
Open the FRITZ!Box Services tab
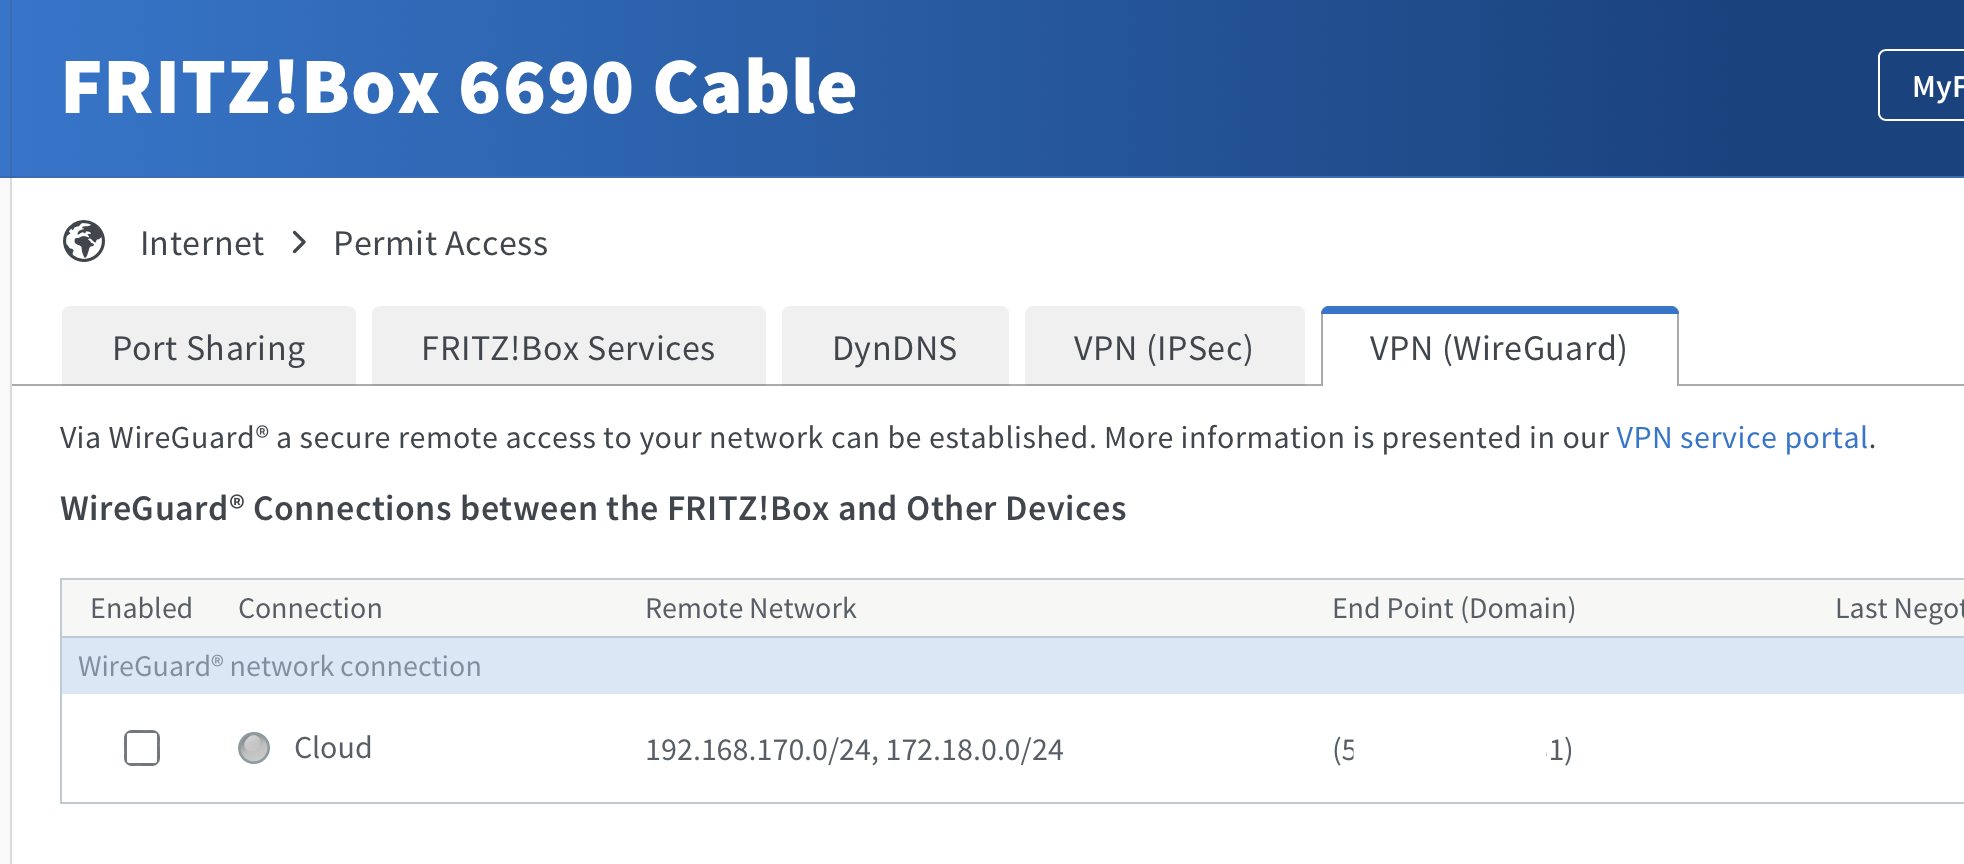coord(568,348)
